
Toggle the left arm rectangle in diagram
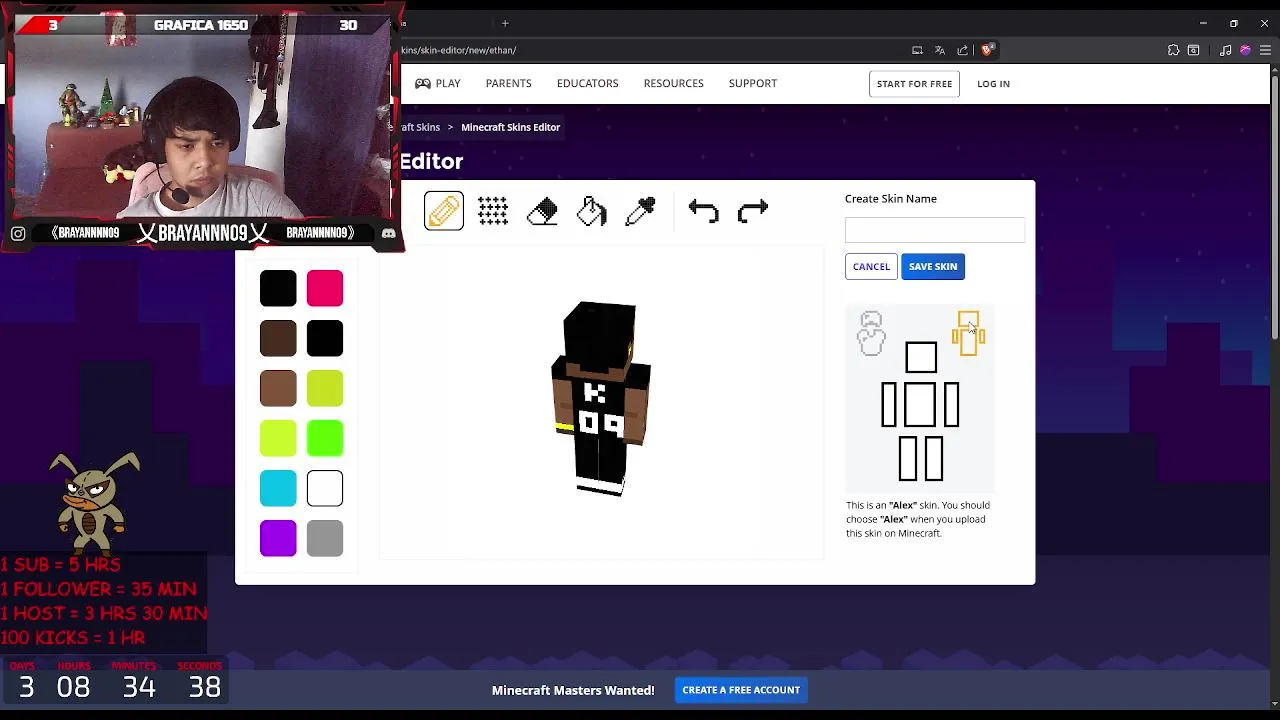pos(889,405)
